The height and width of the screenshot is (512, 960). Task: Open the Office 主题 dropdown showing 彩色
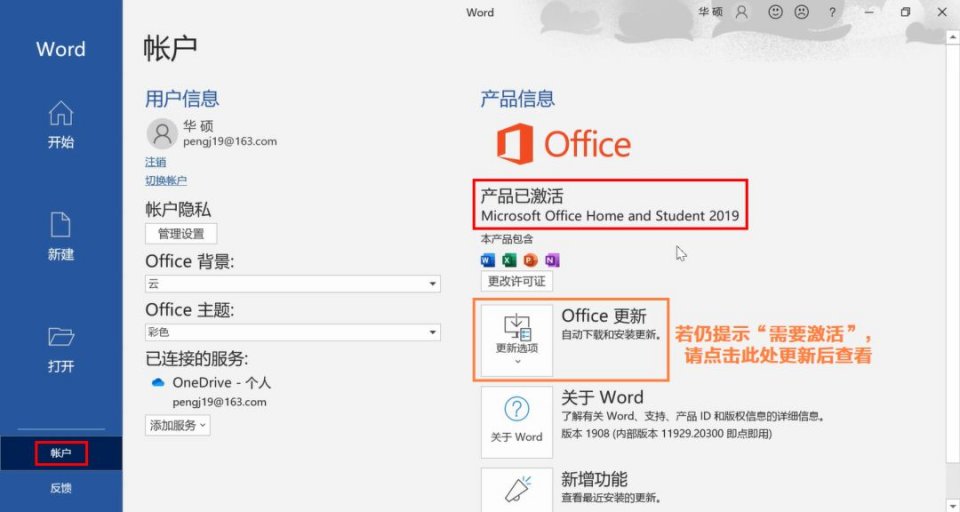click(293, 332)
